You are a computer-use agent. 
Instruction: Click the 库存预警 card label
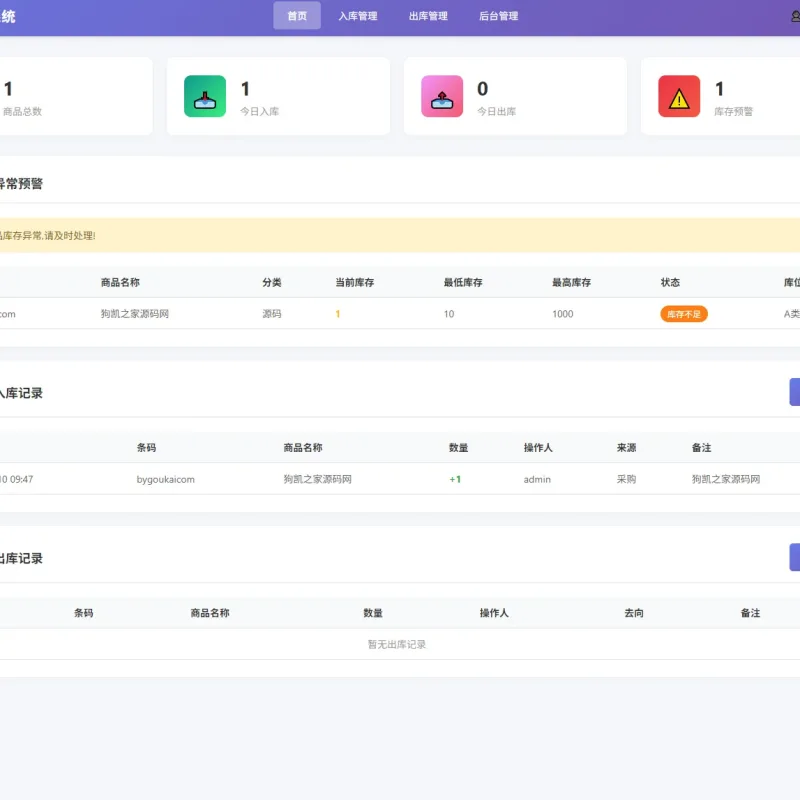coord(734,111)
